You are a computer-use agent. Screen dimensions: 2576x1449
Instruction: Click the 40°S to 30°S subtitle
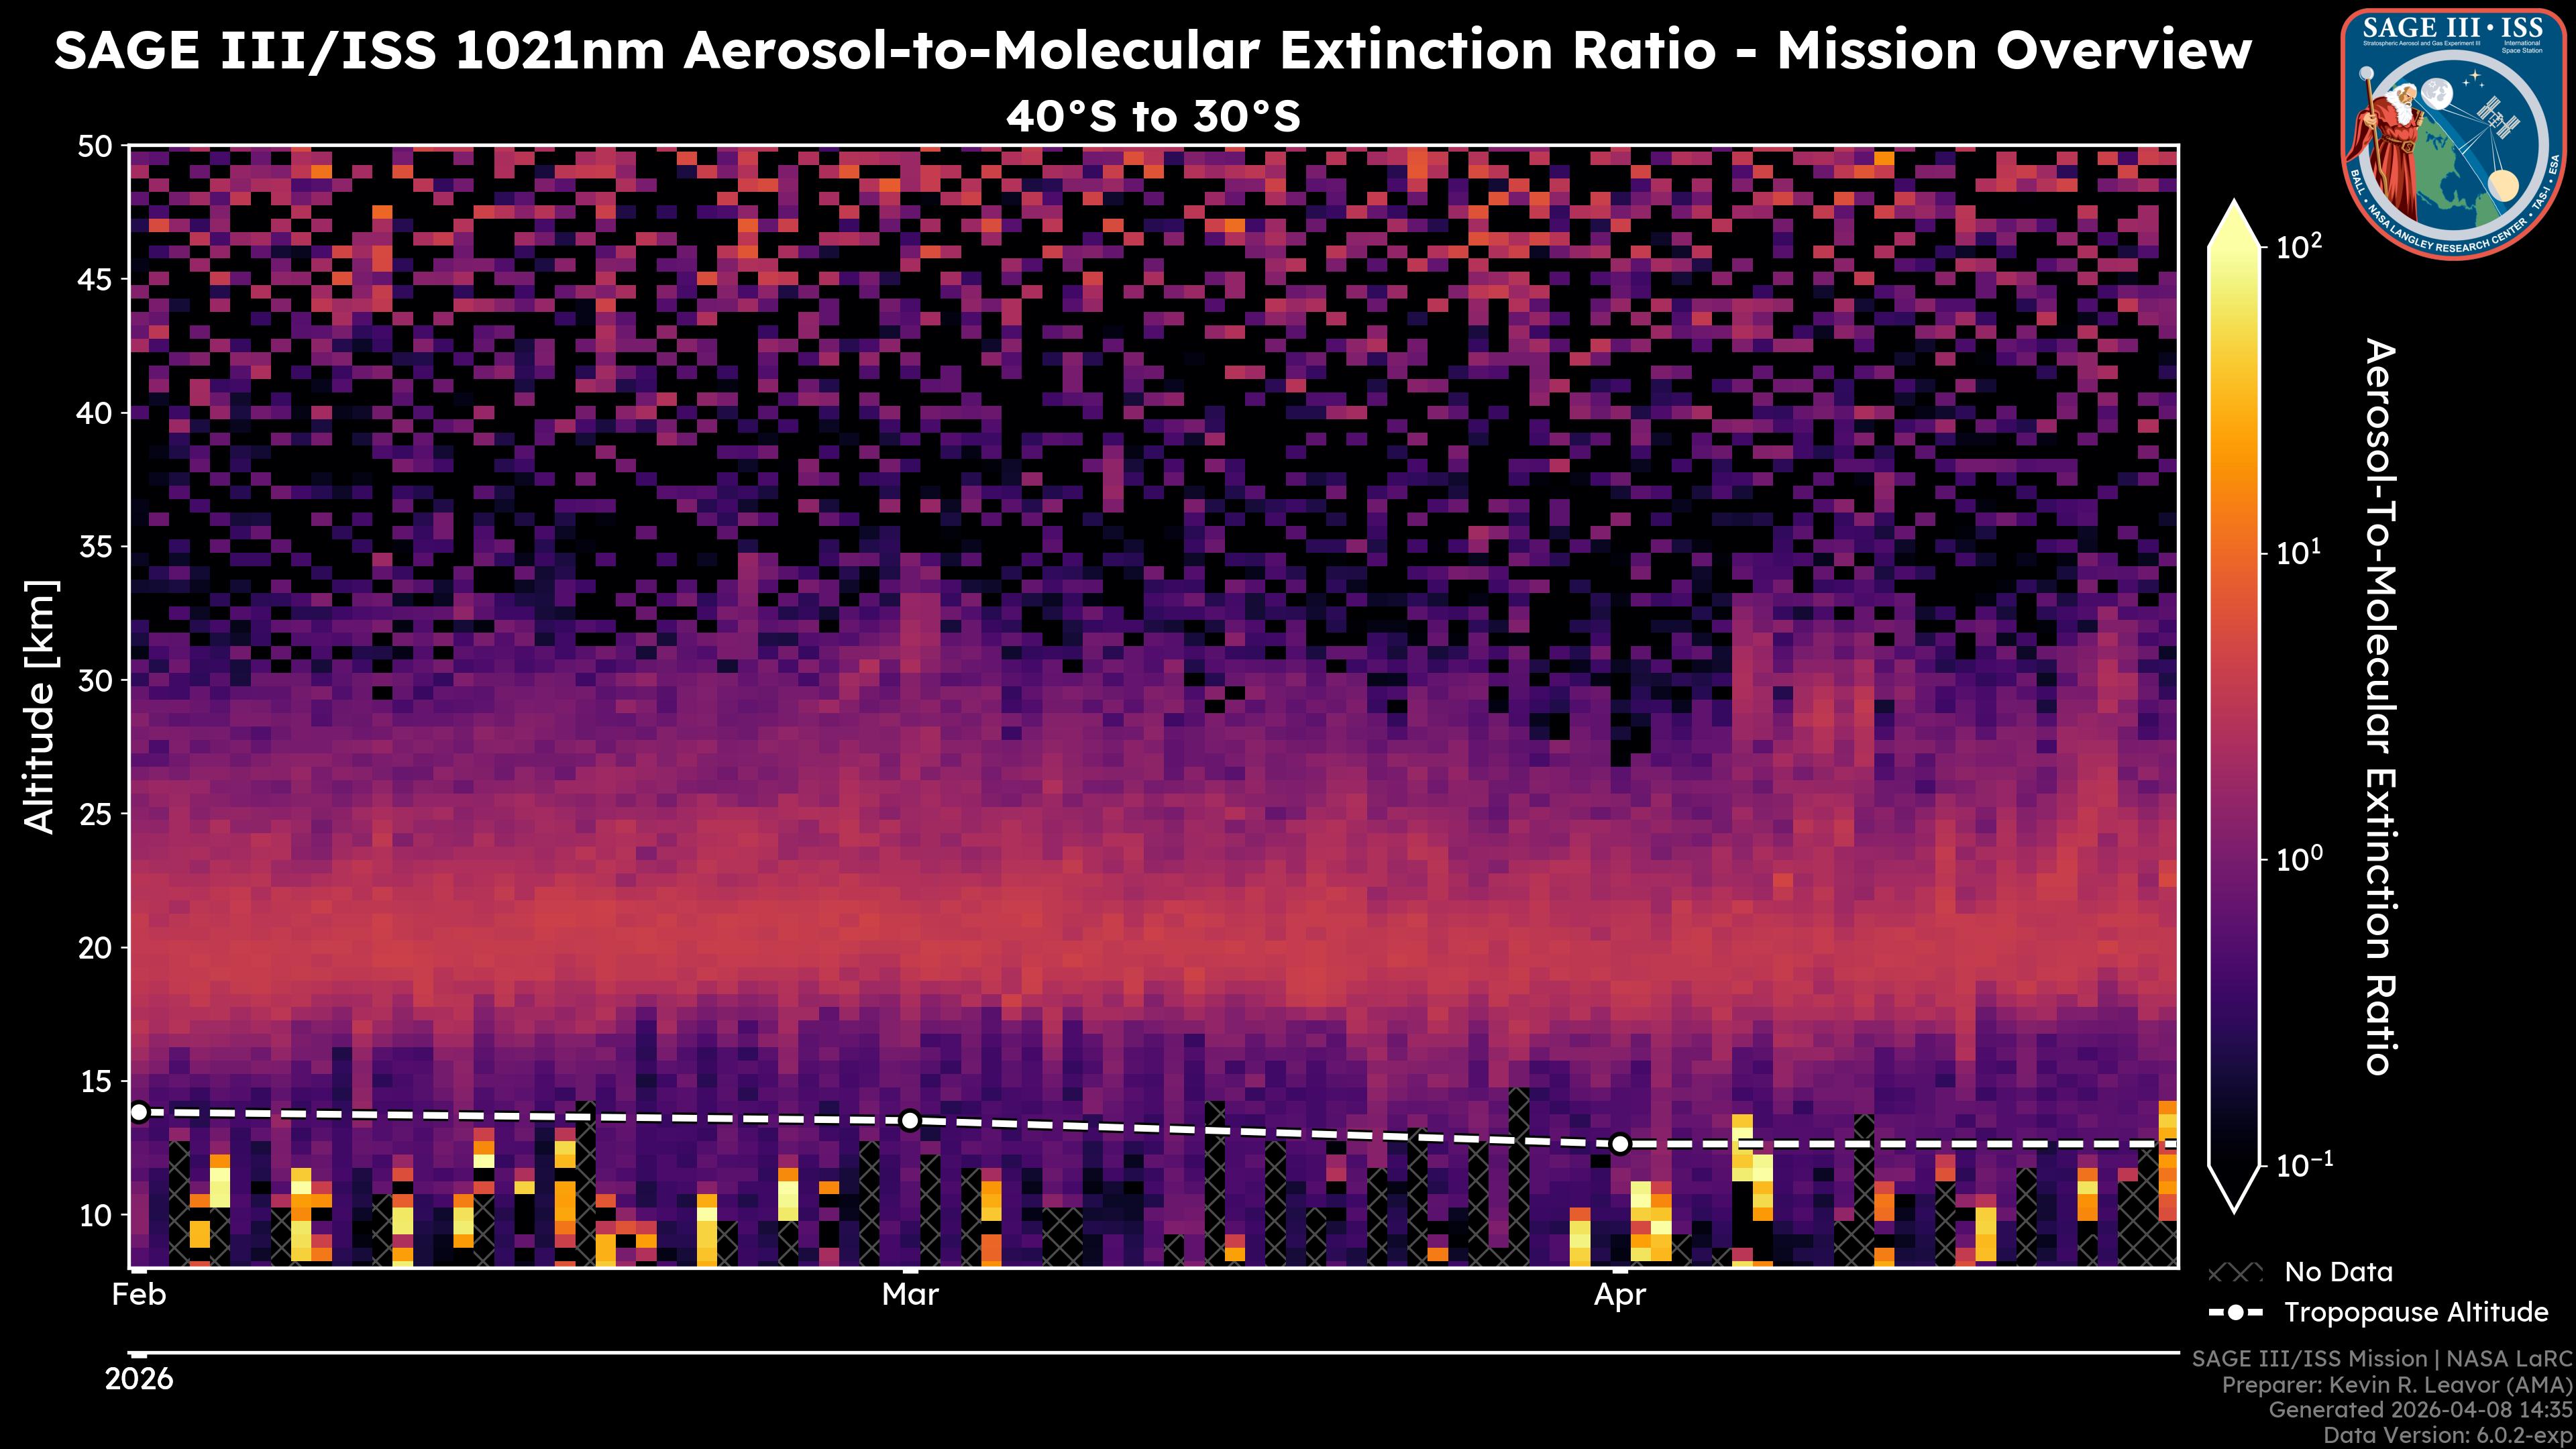point(1153,117)
